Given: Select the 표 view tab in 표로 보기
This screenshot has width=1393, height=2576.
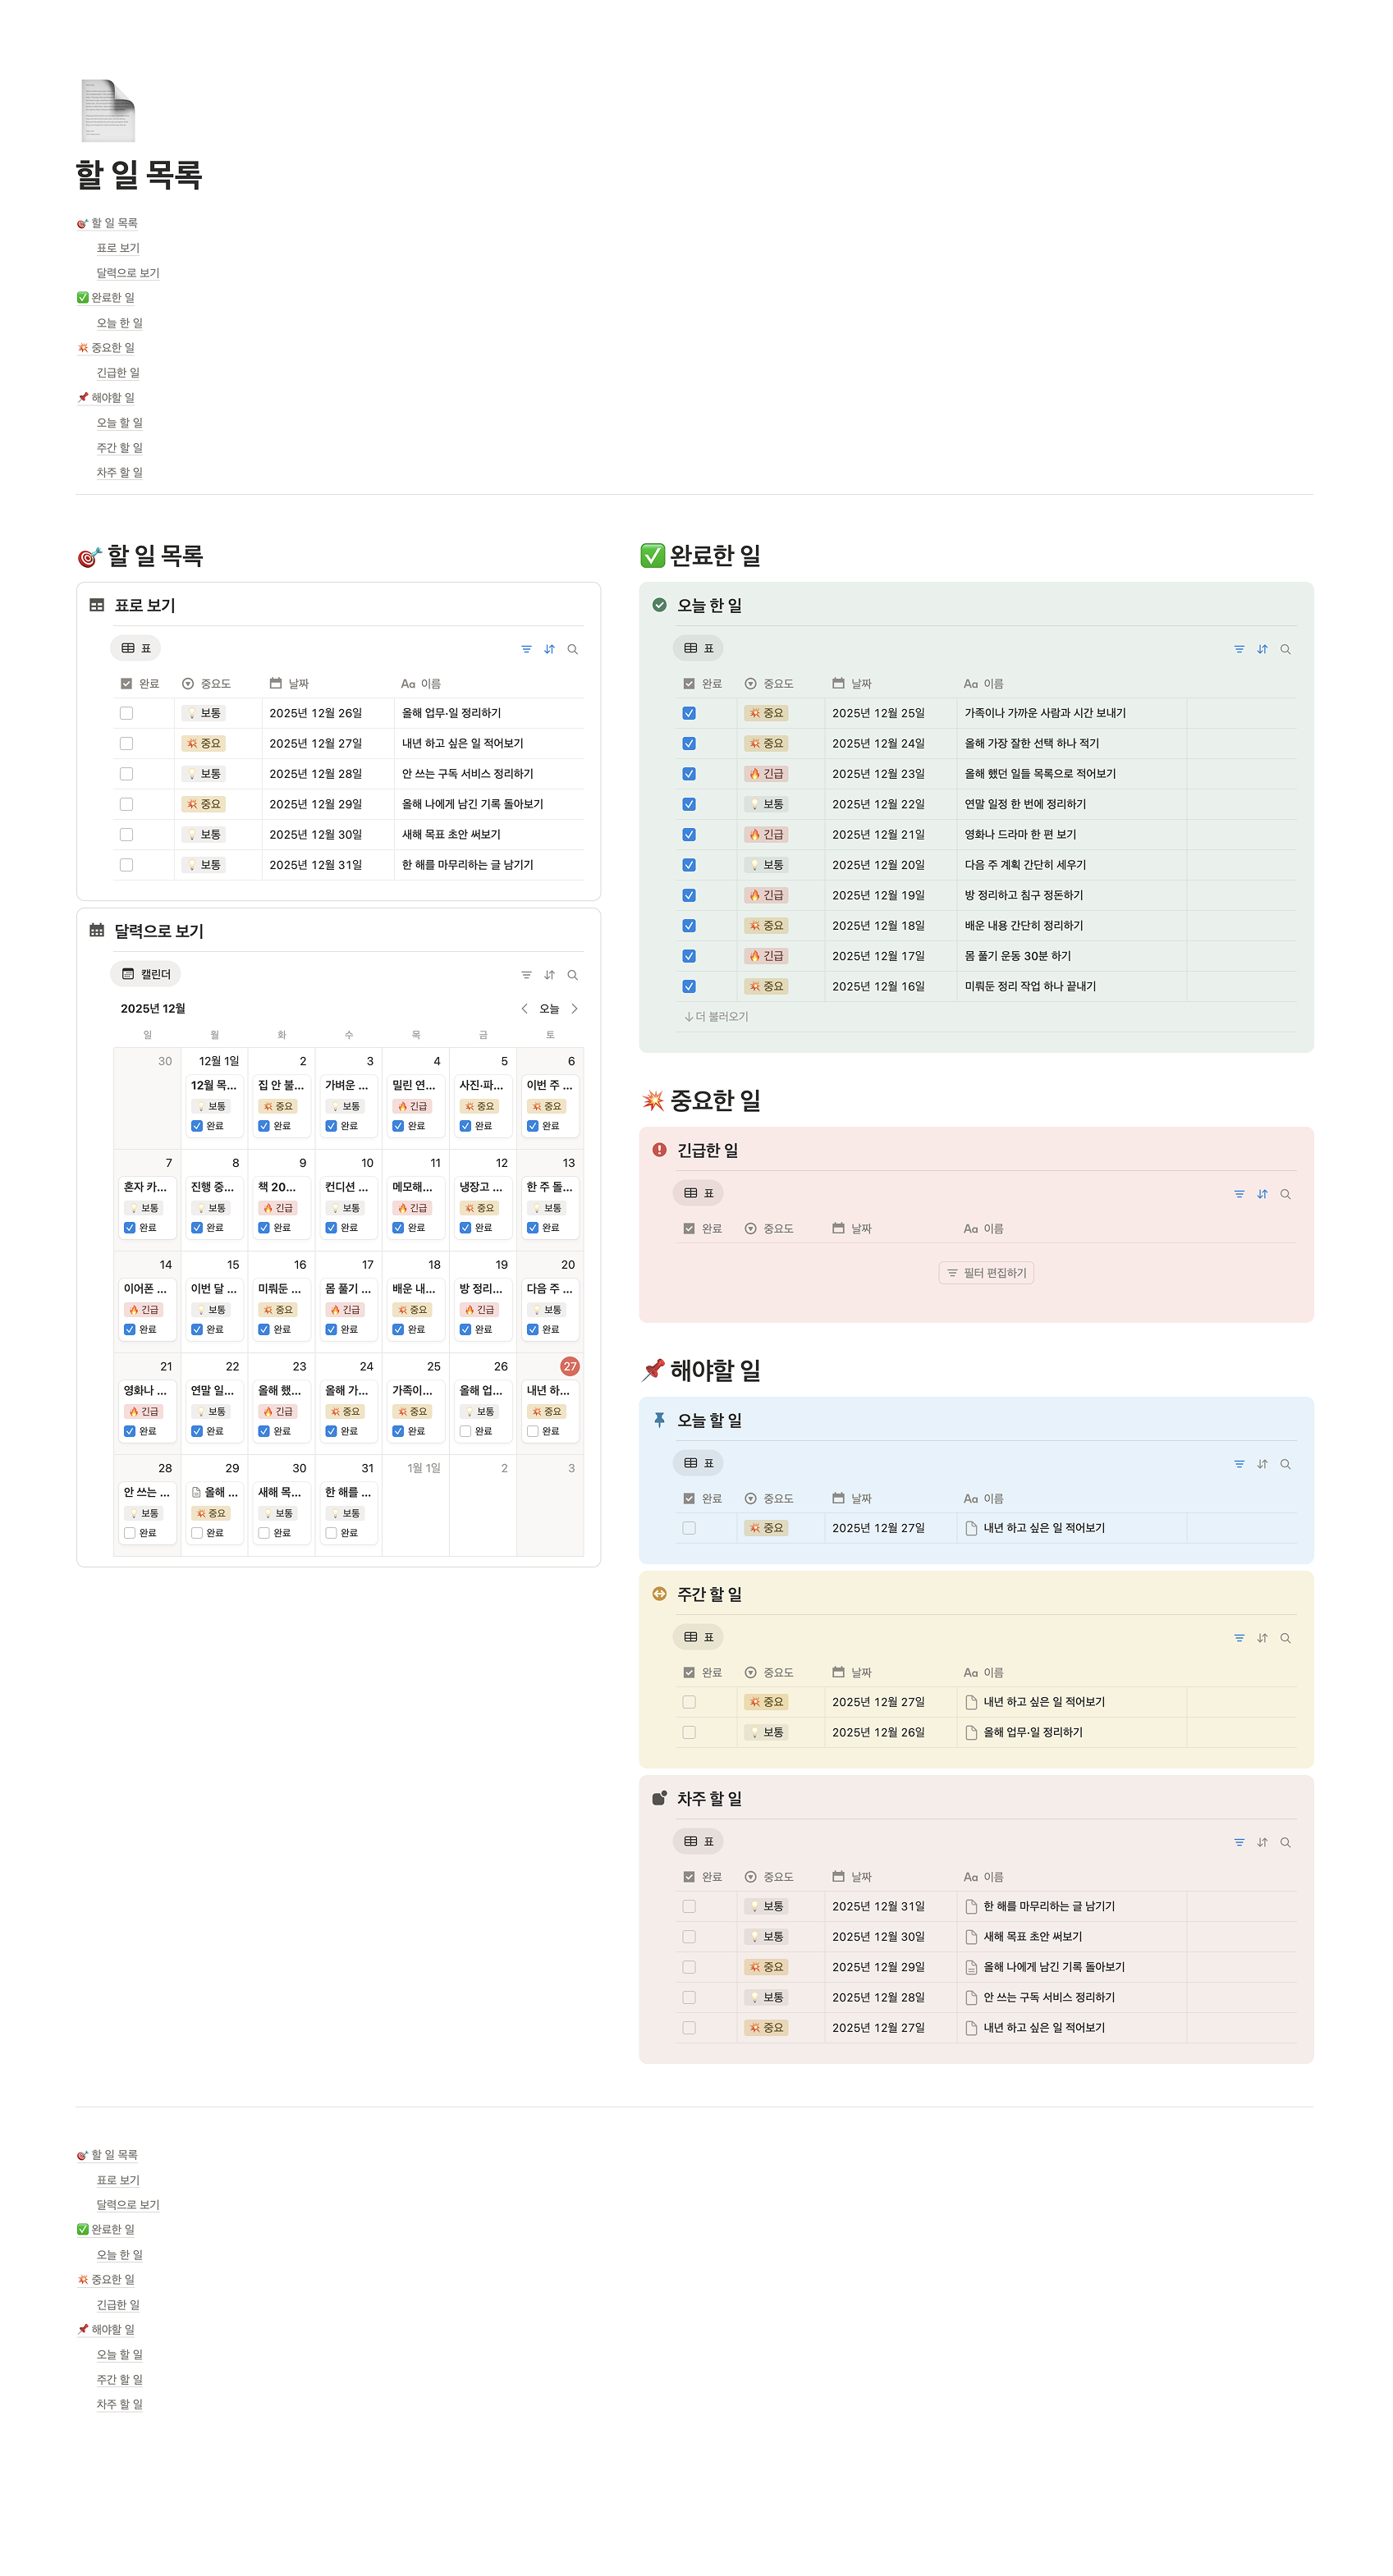Looking at the screenshot, I should 136,648.
